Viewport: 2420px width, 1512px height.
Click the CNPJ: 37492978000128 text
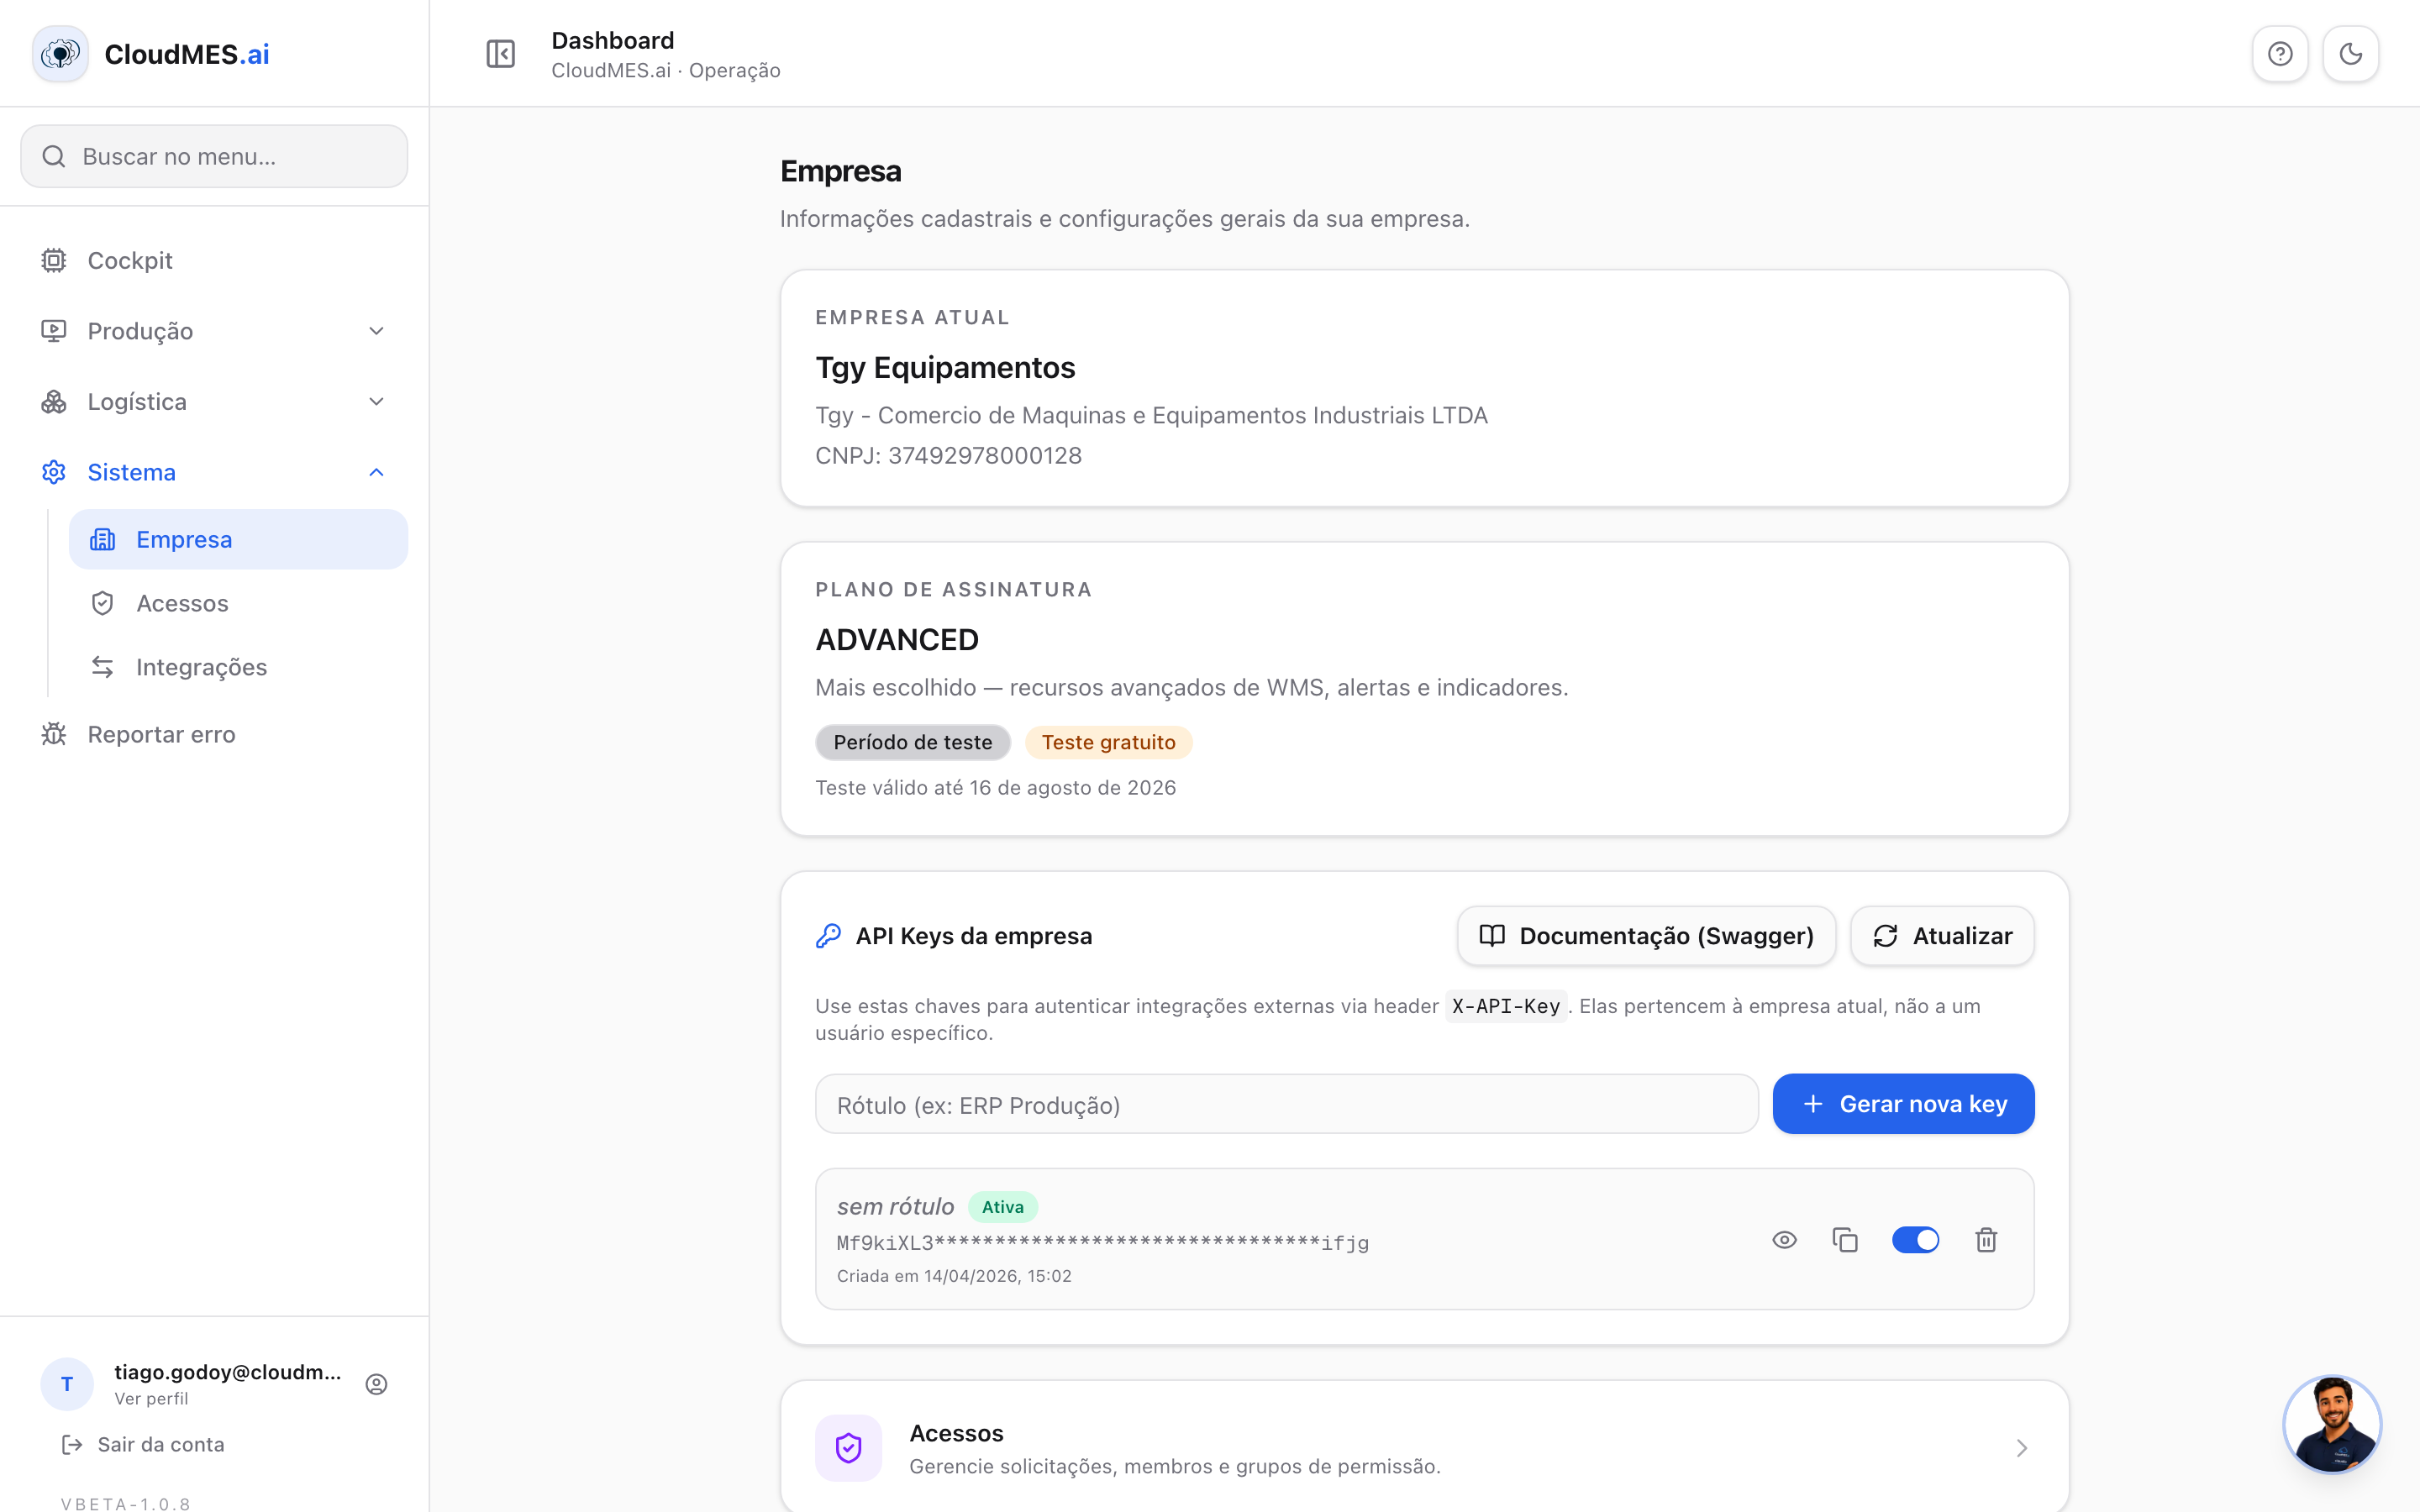(x=948, y=455)
